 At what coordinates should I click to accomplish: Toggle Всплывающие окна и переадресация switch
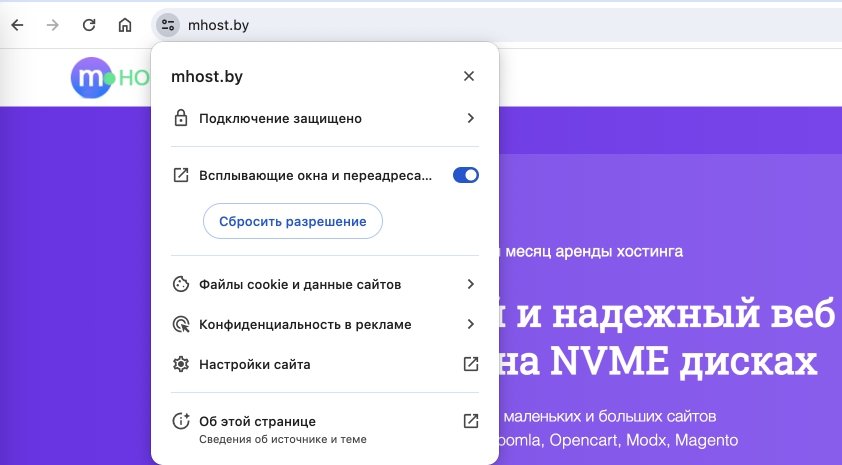[x=466, y=175]
